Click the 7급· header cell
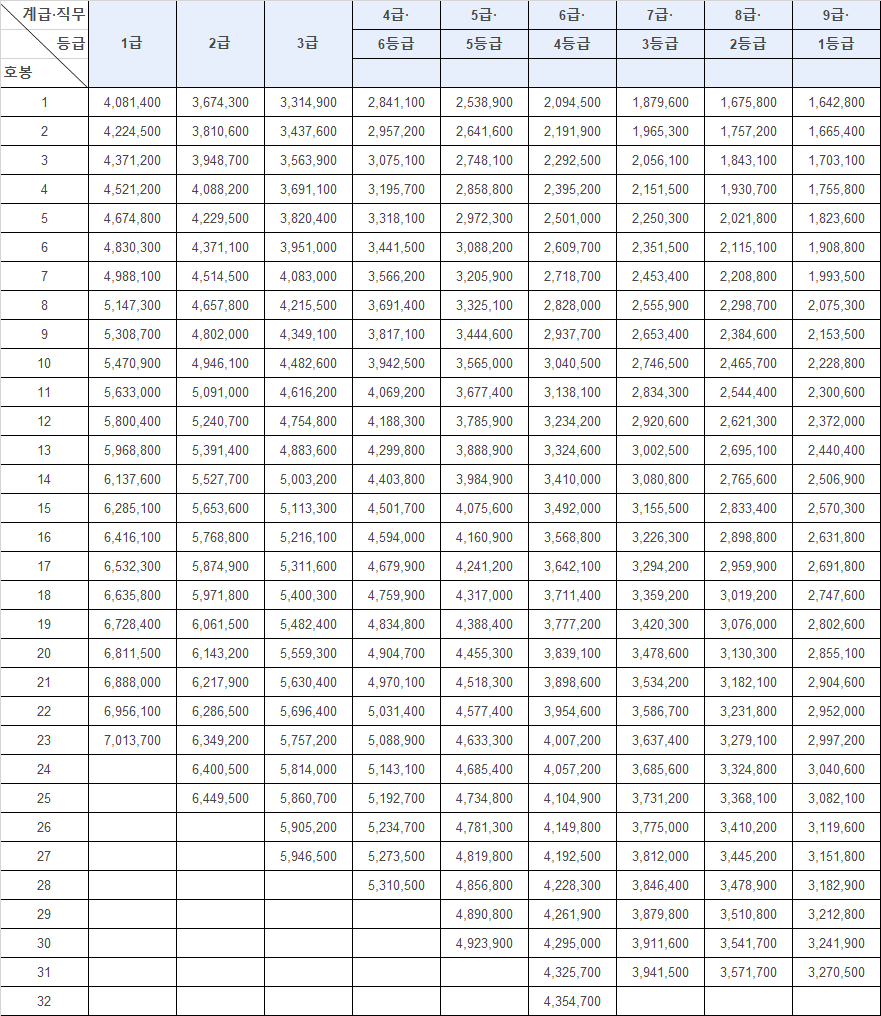 click(x=661, y=15)
